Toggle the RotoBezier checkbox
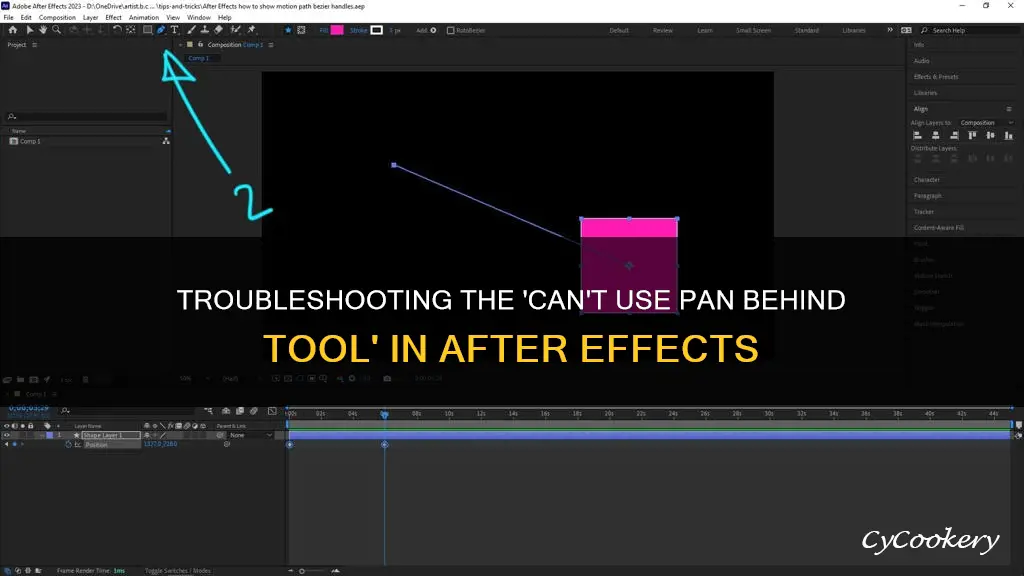The image size is (1024, 576). pos(450,30)
